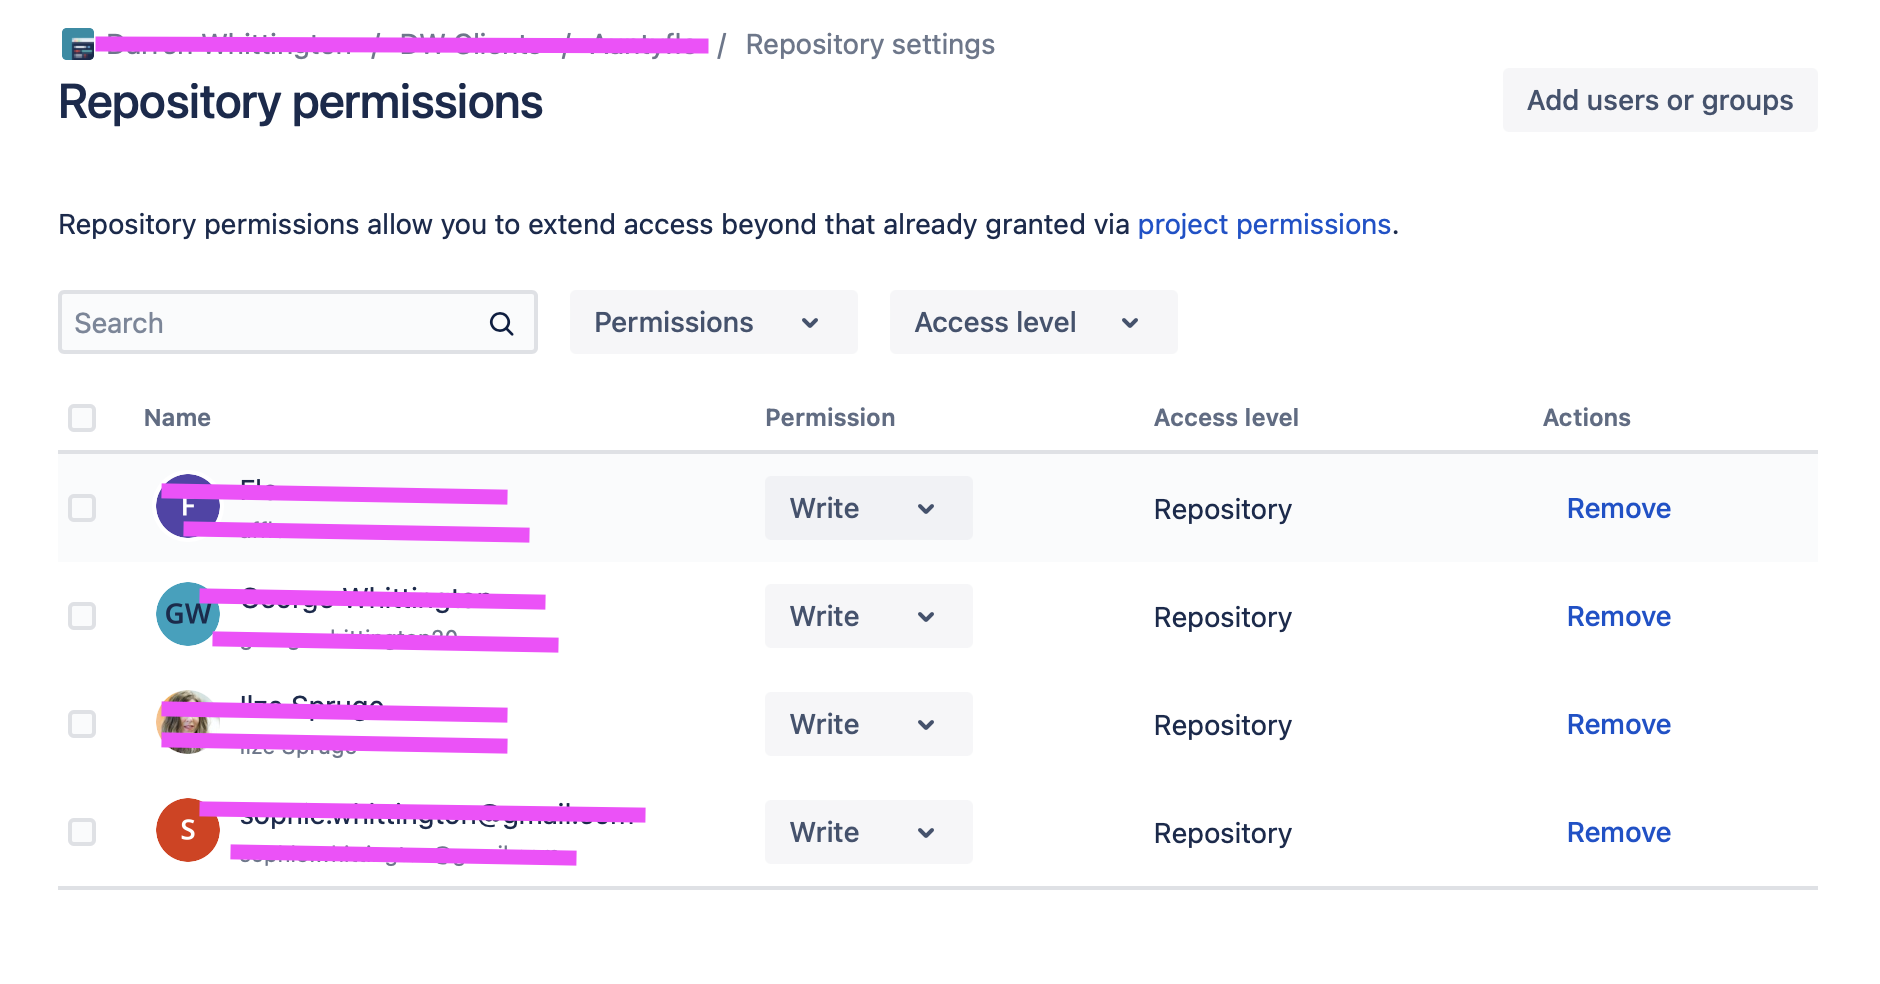Change the Write permission for the GW user
Viewport: 1880px width, 984px height.
coord(868,616)
